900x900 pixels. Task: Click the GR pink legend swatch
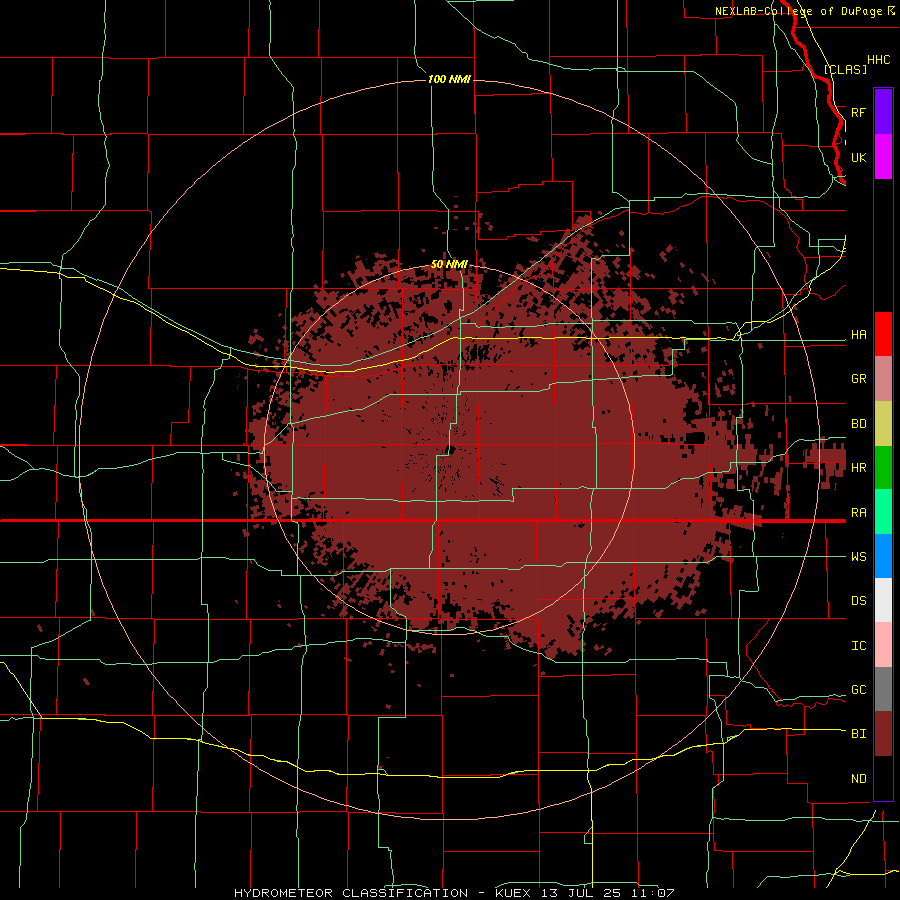tap(883, 379)
